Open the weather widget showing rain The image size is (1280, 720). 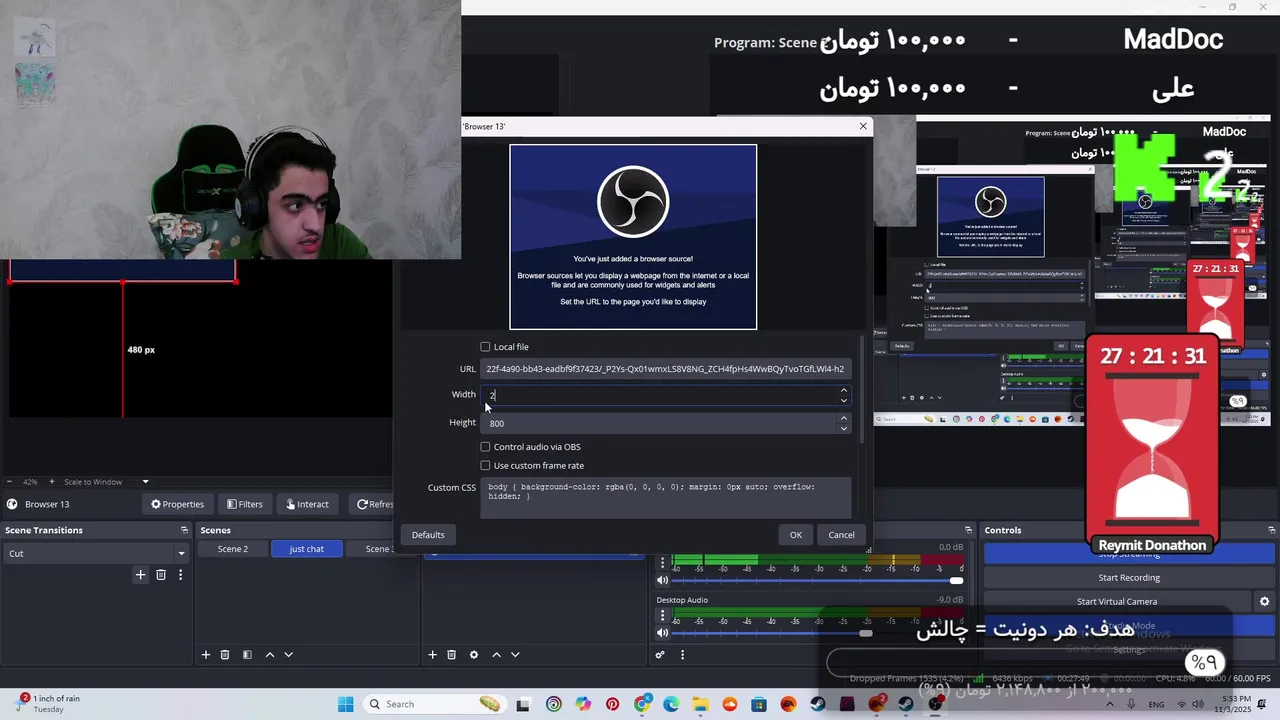point(48,704)
